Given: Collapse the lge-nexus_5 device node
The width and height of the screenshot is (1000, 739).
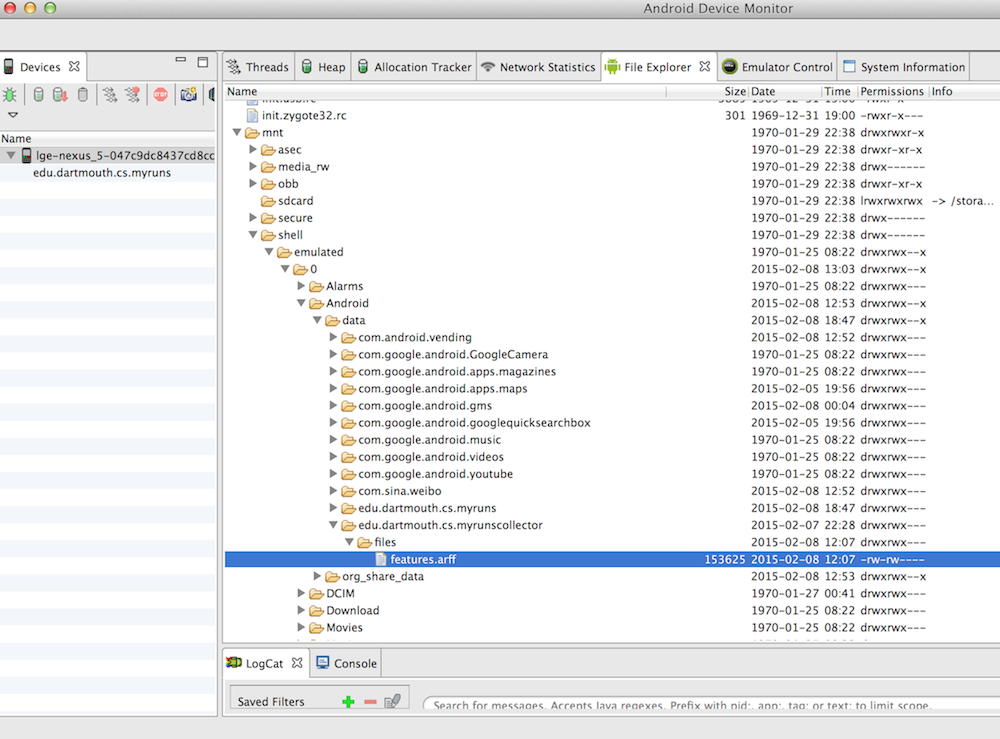Looking at the screenshot, I should pyautogui.click(x=11, y=155).
